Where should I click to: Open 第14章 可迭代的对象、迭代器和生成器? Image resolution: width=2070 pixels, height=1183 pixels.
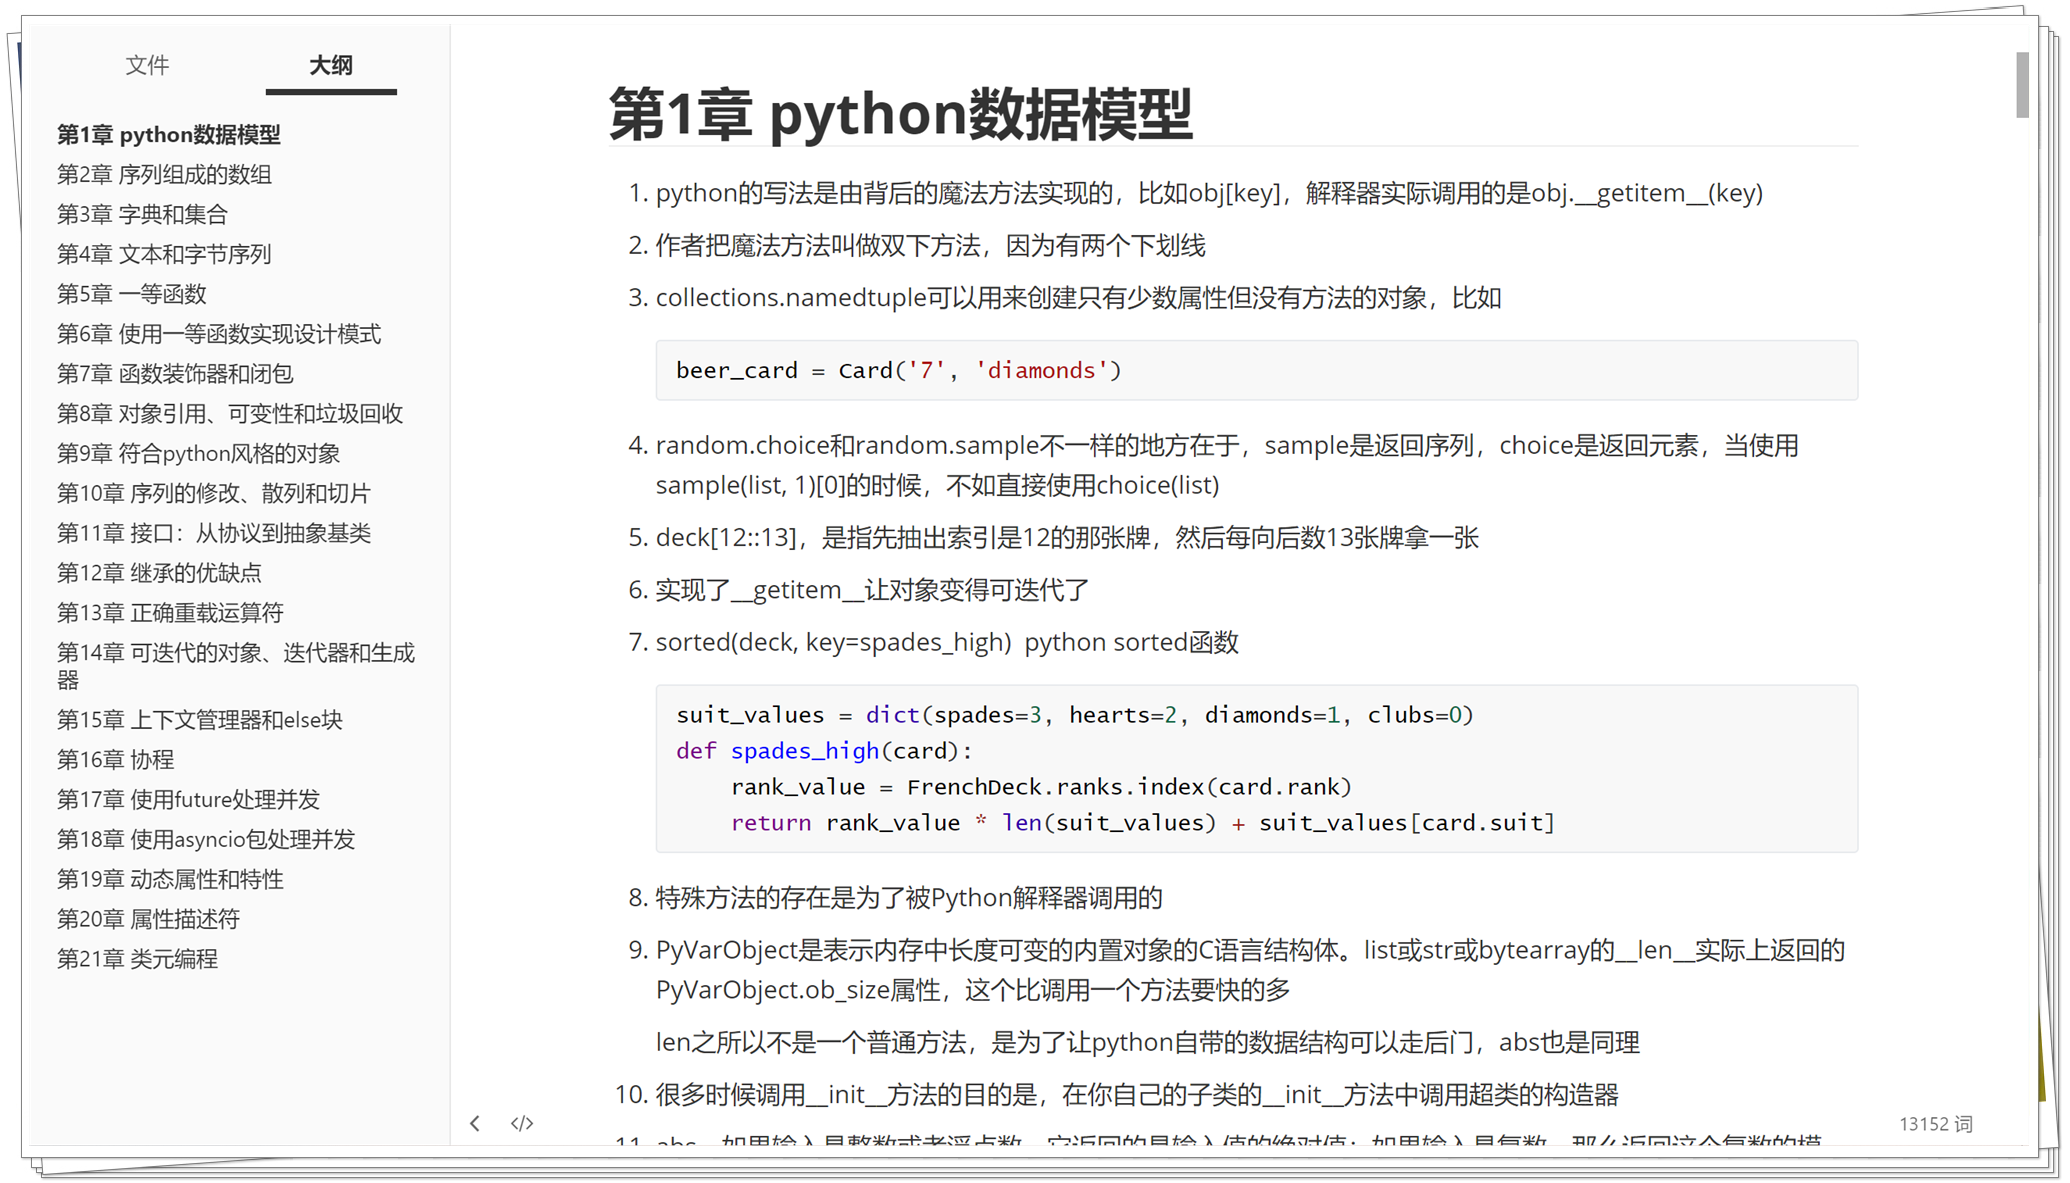(x=236, y=666)
